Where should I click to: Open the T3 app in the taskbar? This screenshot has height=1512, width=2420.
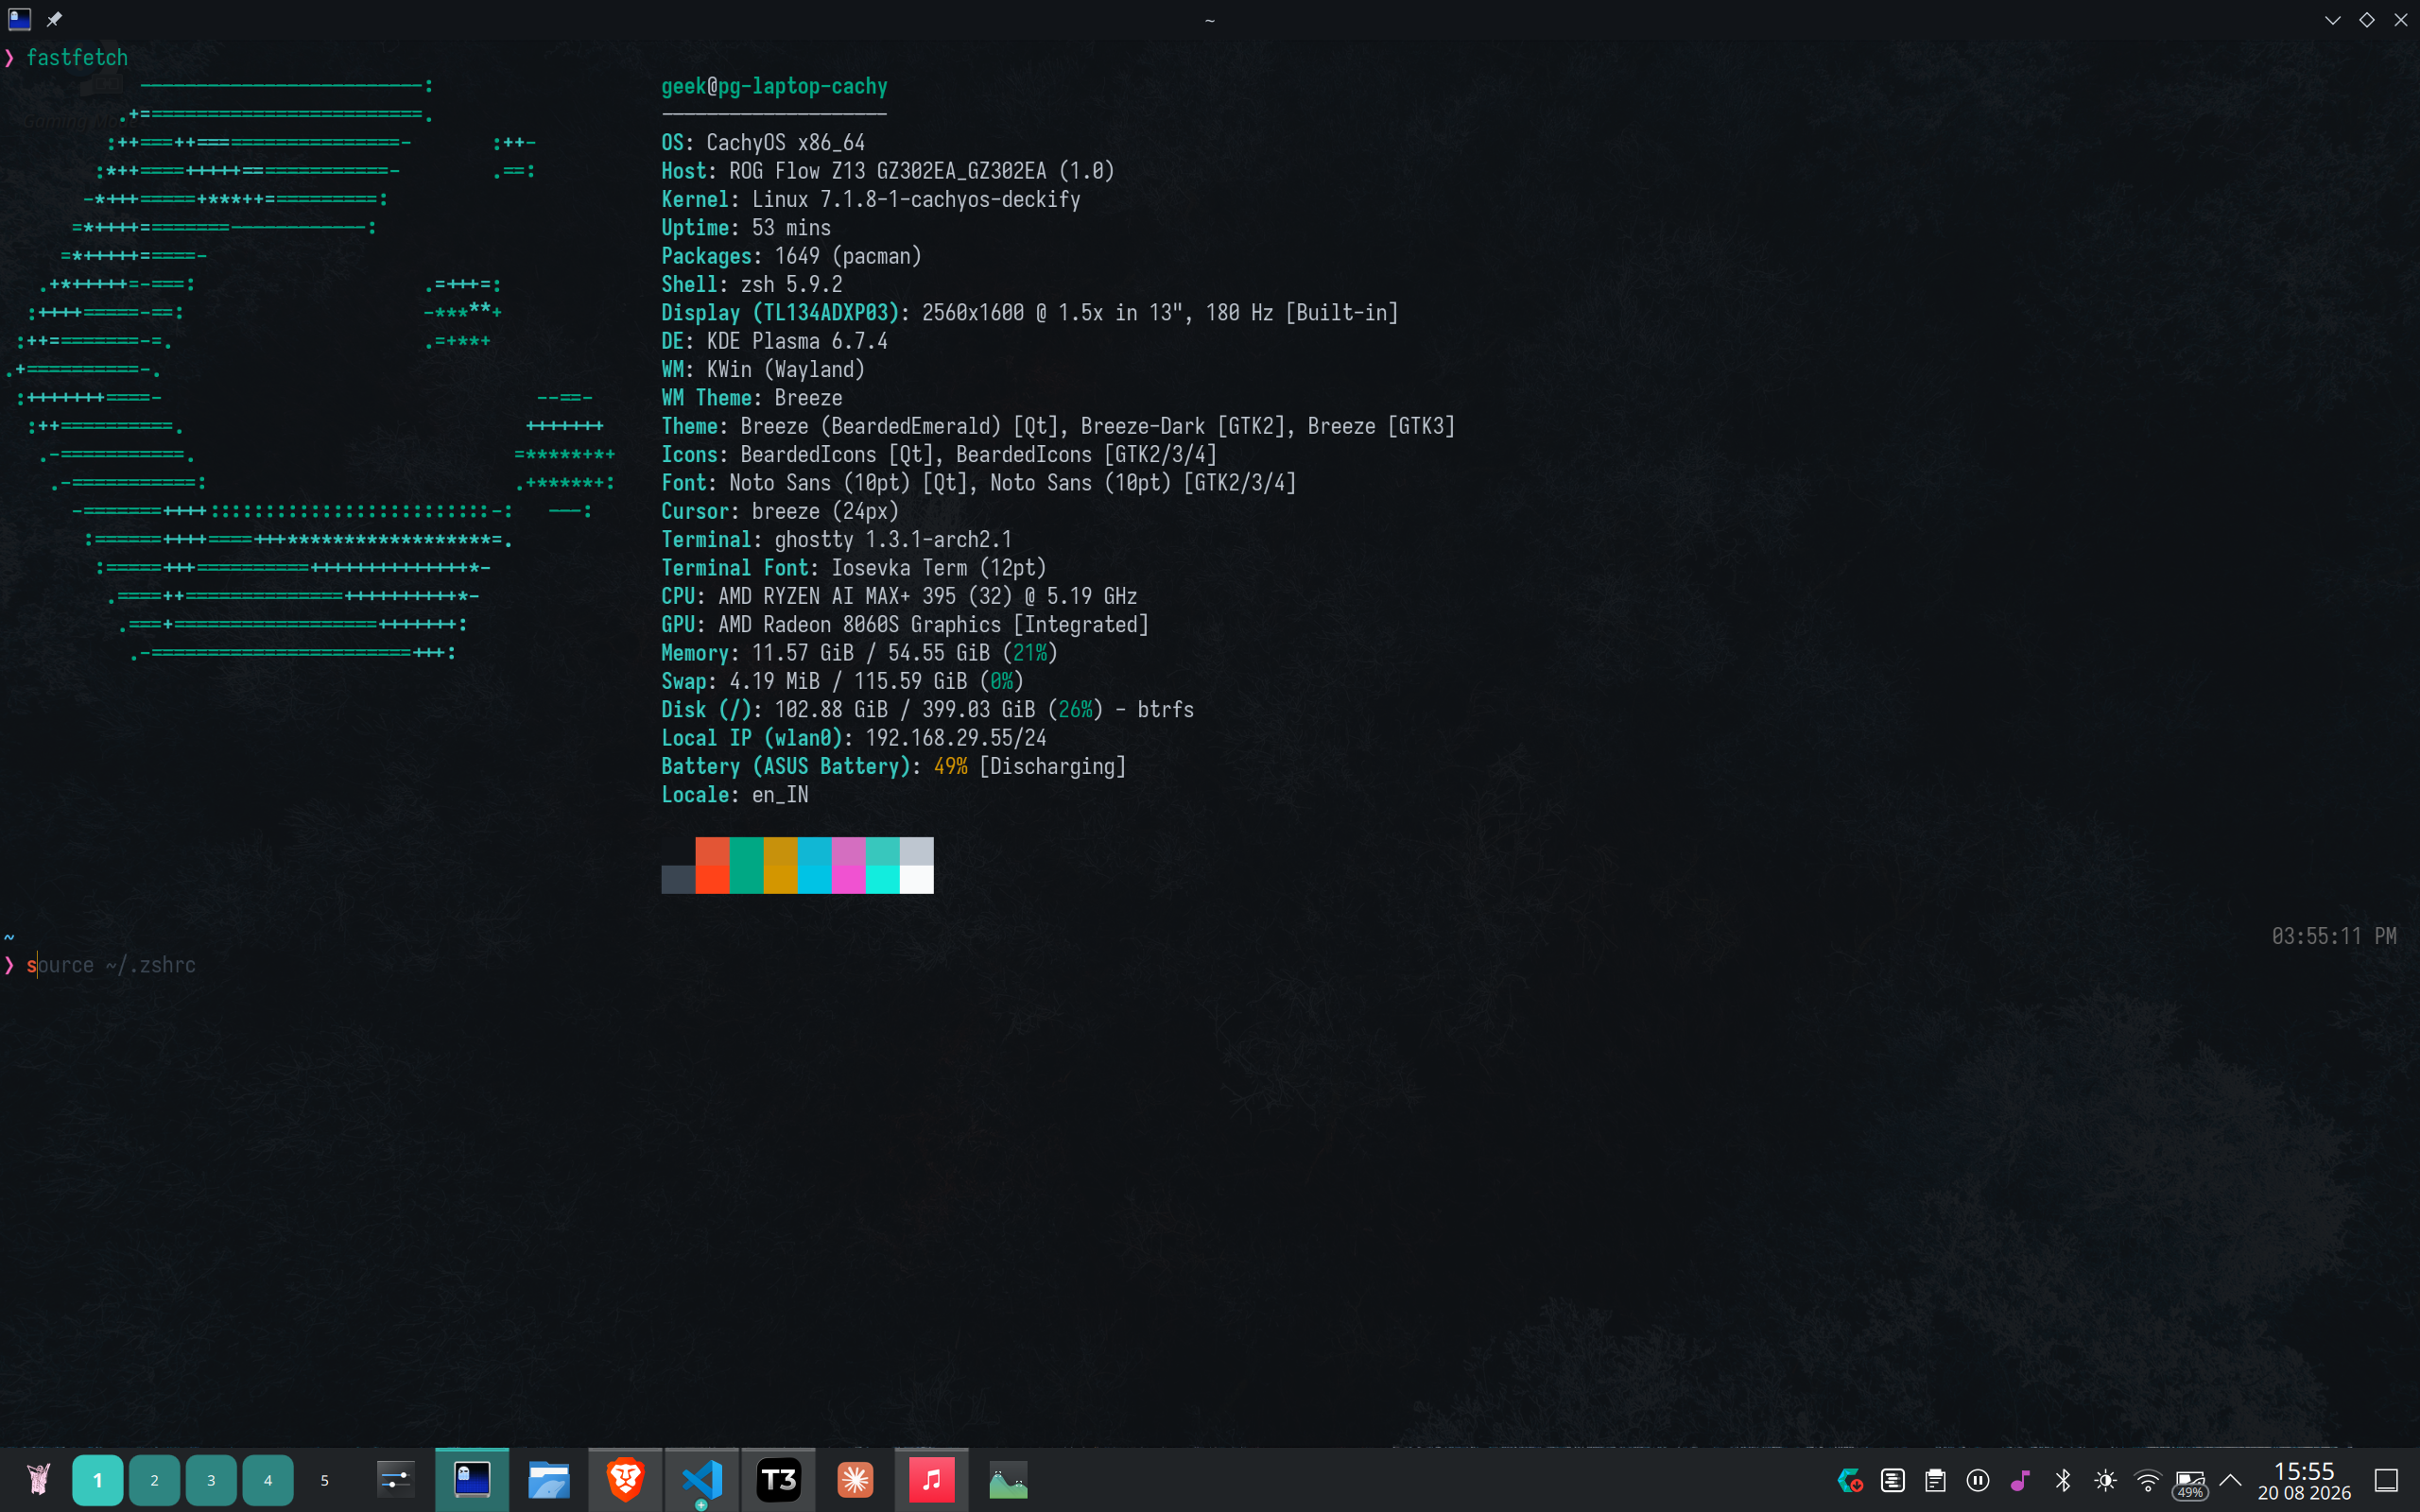point(779,1479)
